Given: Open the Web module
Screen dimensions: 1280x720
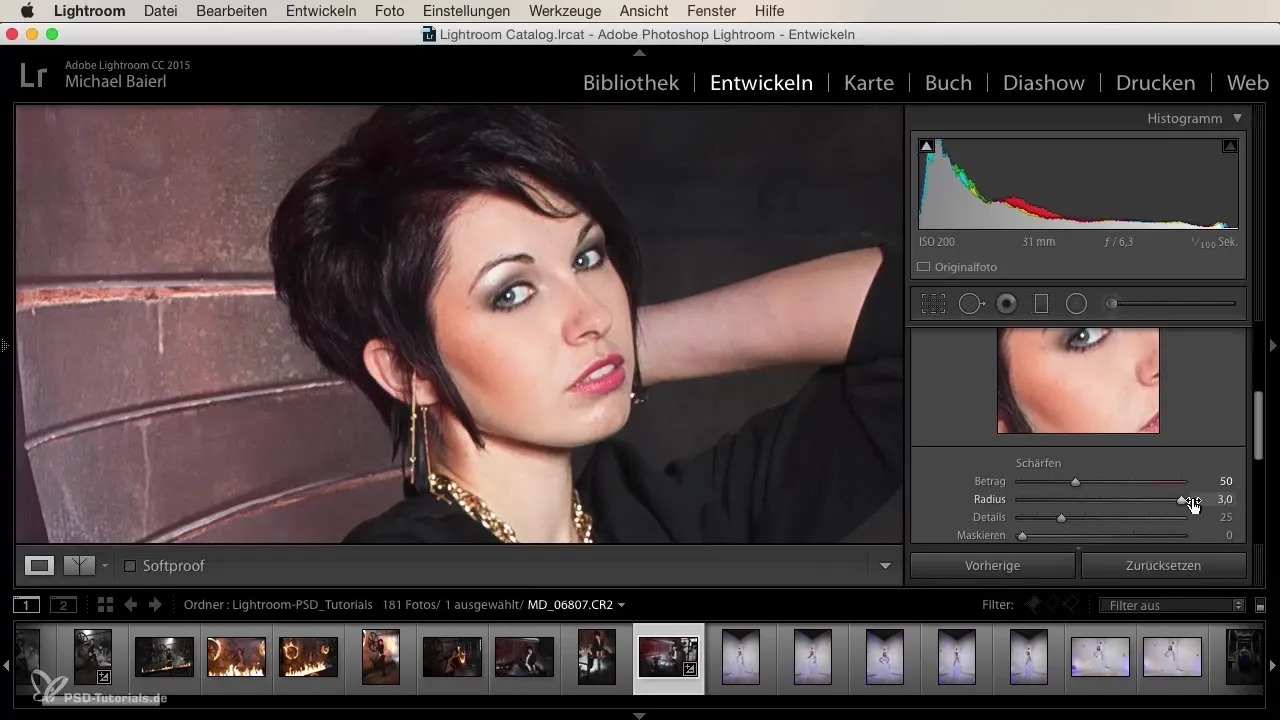Looking at the screenshot, I should (x=1247, y=83).
